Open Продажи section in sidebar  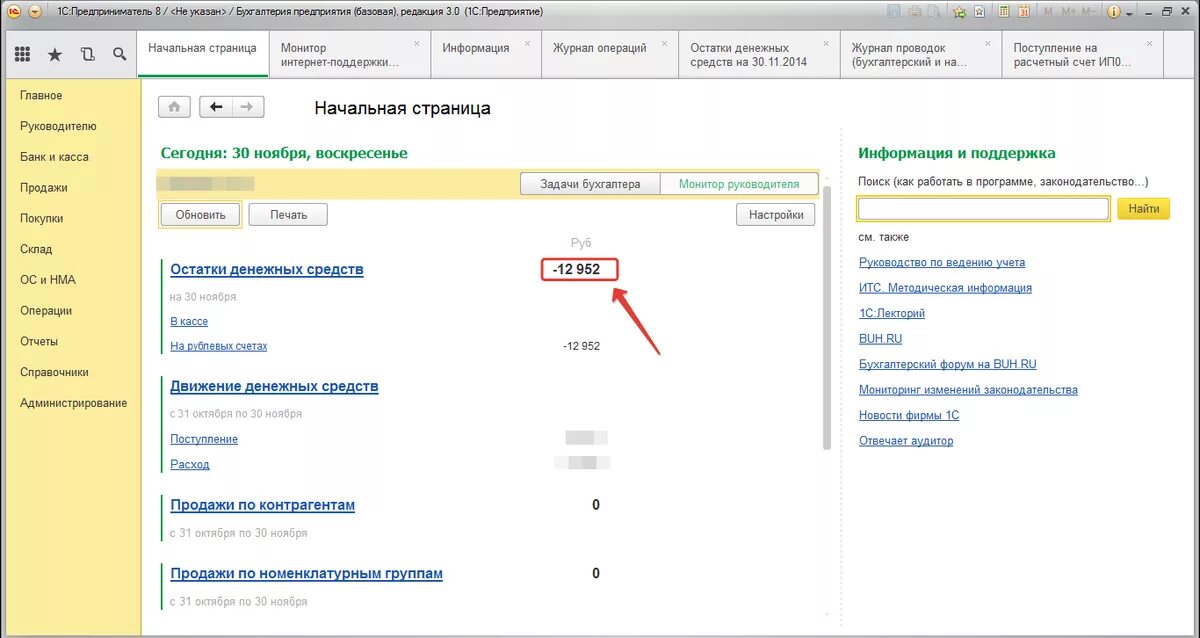tap(44, 188)
